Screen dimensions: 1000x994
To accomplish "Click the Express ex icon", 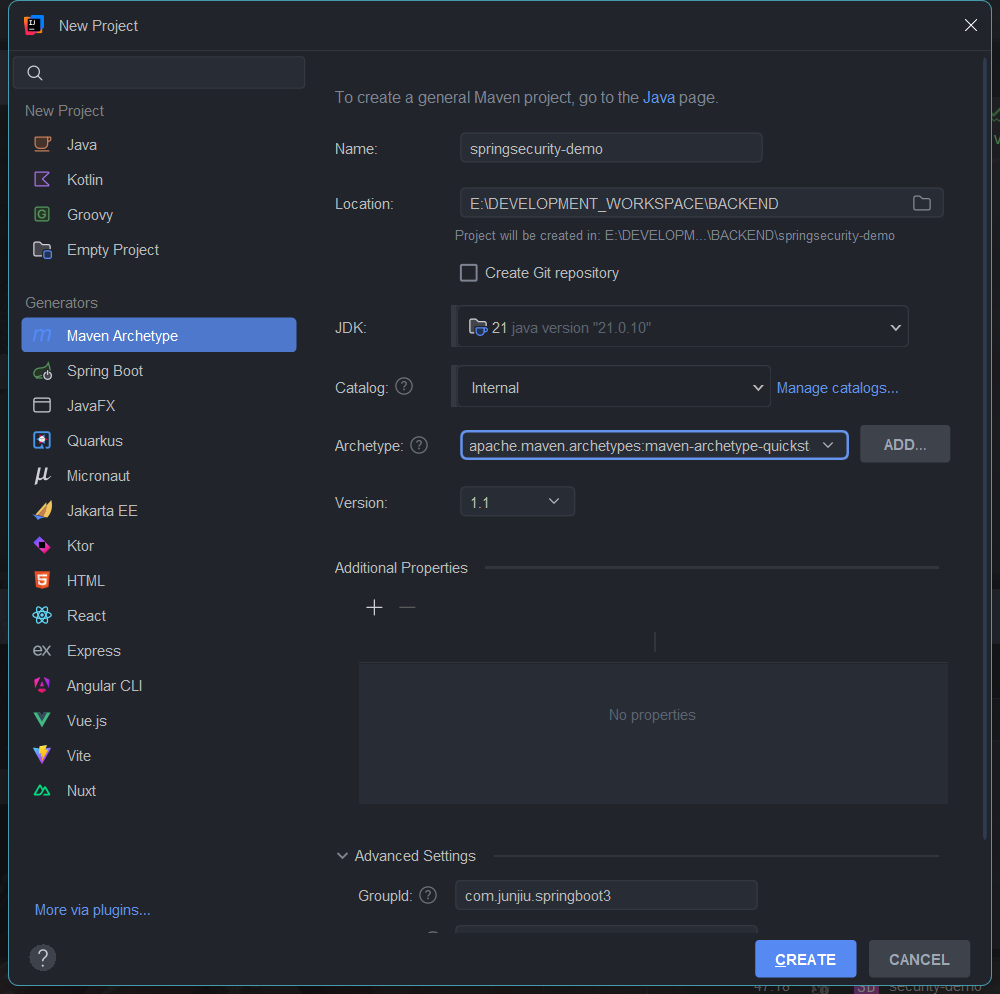I will tap(42, 650).
